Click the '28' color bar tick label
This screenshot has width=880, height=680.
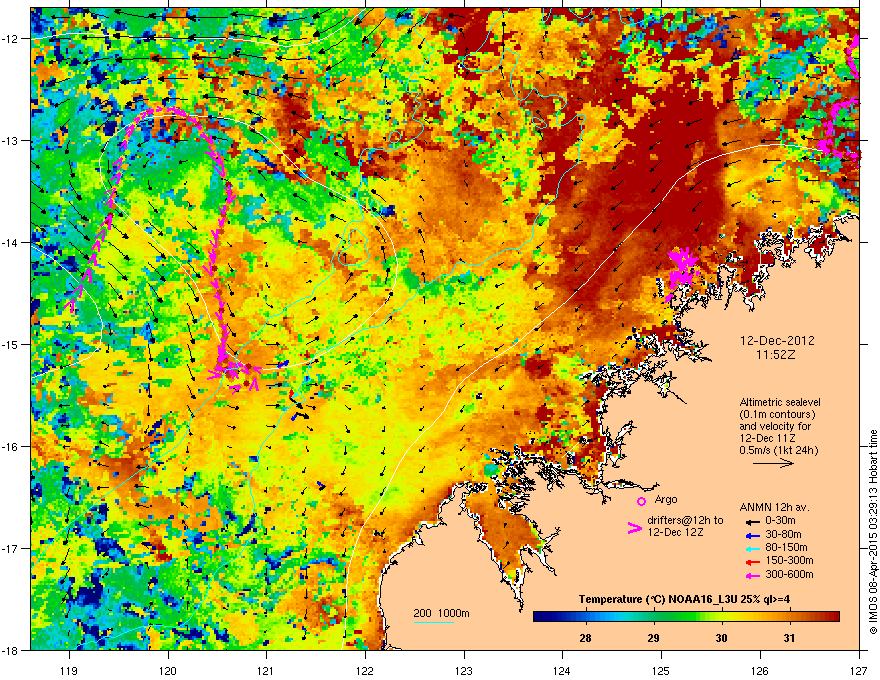[585, 638]
